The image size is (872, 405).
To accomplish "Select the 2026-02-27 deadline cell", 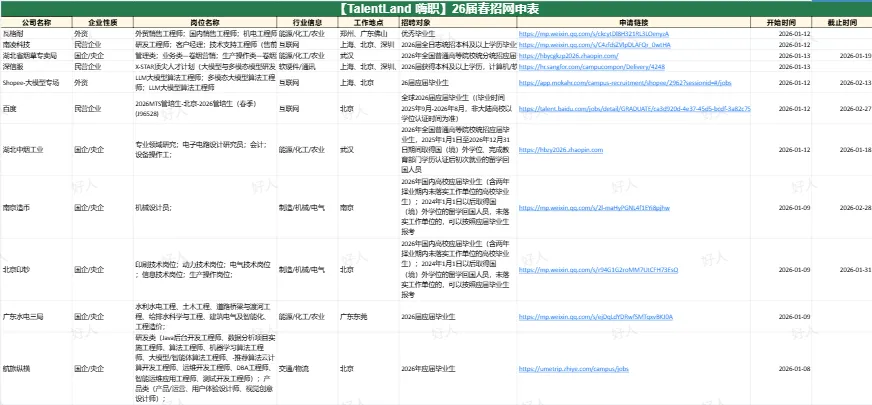I will click(x=841, y=109).
